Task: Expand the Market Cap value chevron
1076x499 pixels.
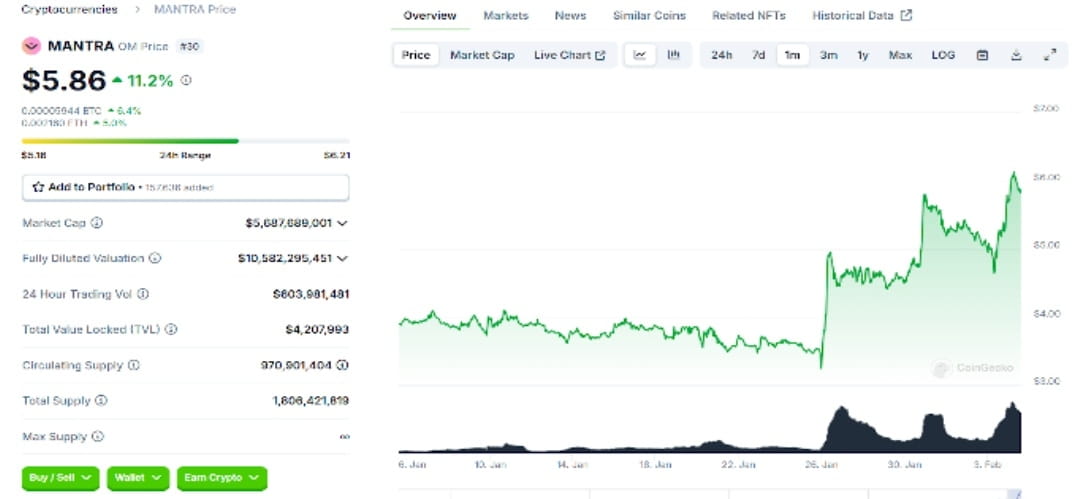Action: (x=342, y=223)
